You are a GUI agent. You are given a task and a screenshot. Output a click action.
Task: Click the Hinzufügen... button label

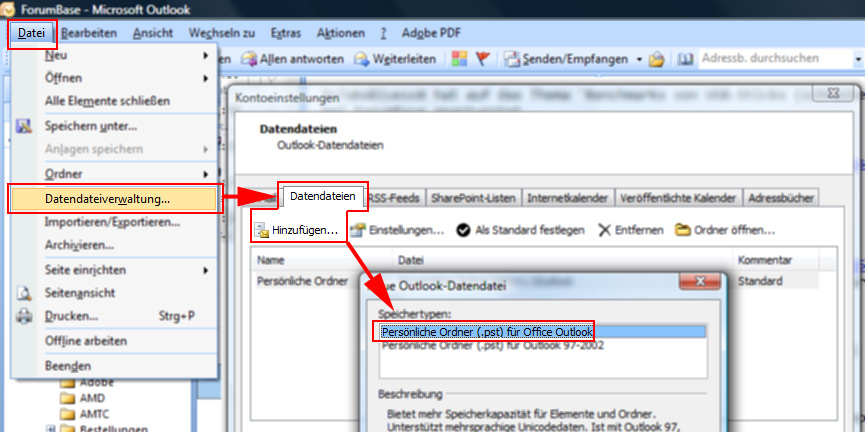click(x=305, y=230)
